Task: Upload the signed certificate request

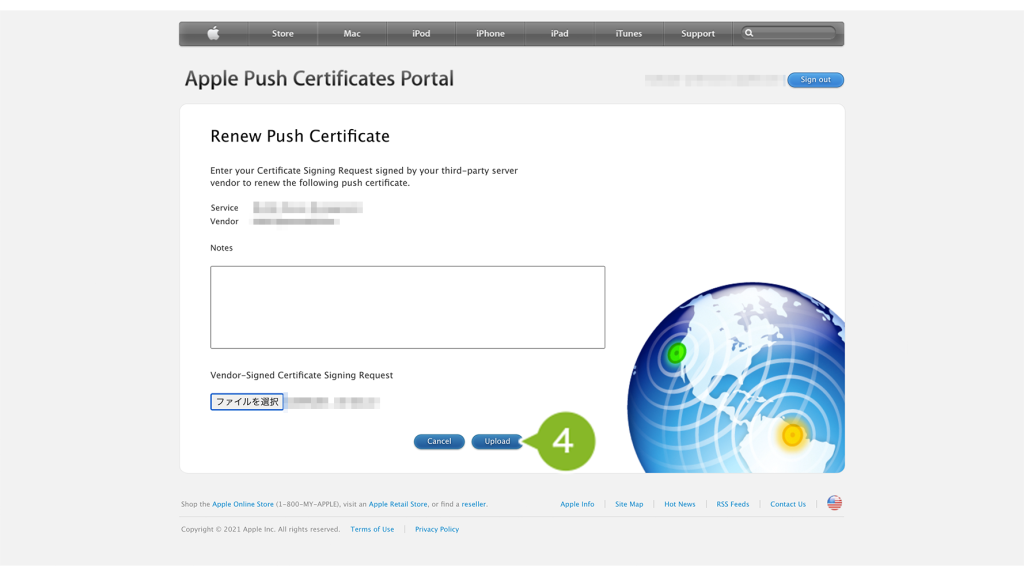Action: [x=497, y=441]
